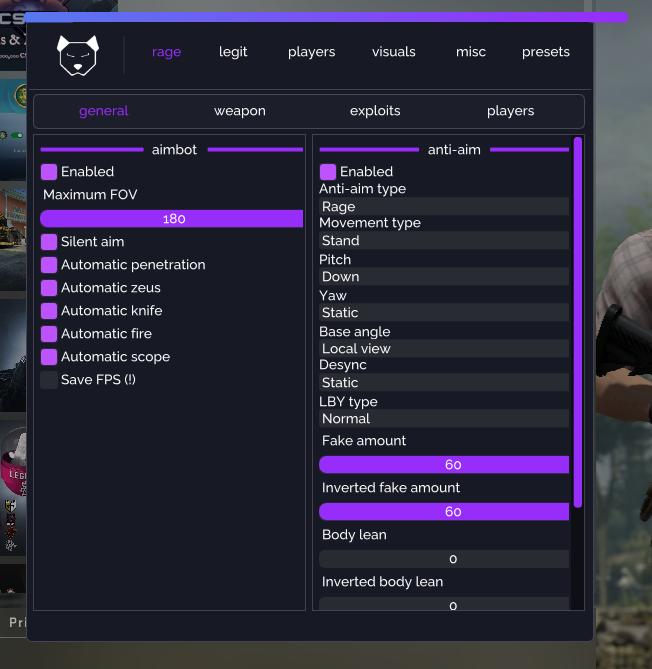The height and width of the screenshot is (669, 652).
Task: Disable Automatic knife option
Action: (49, 311)
